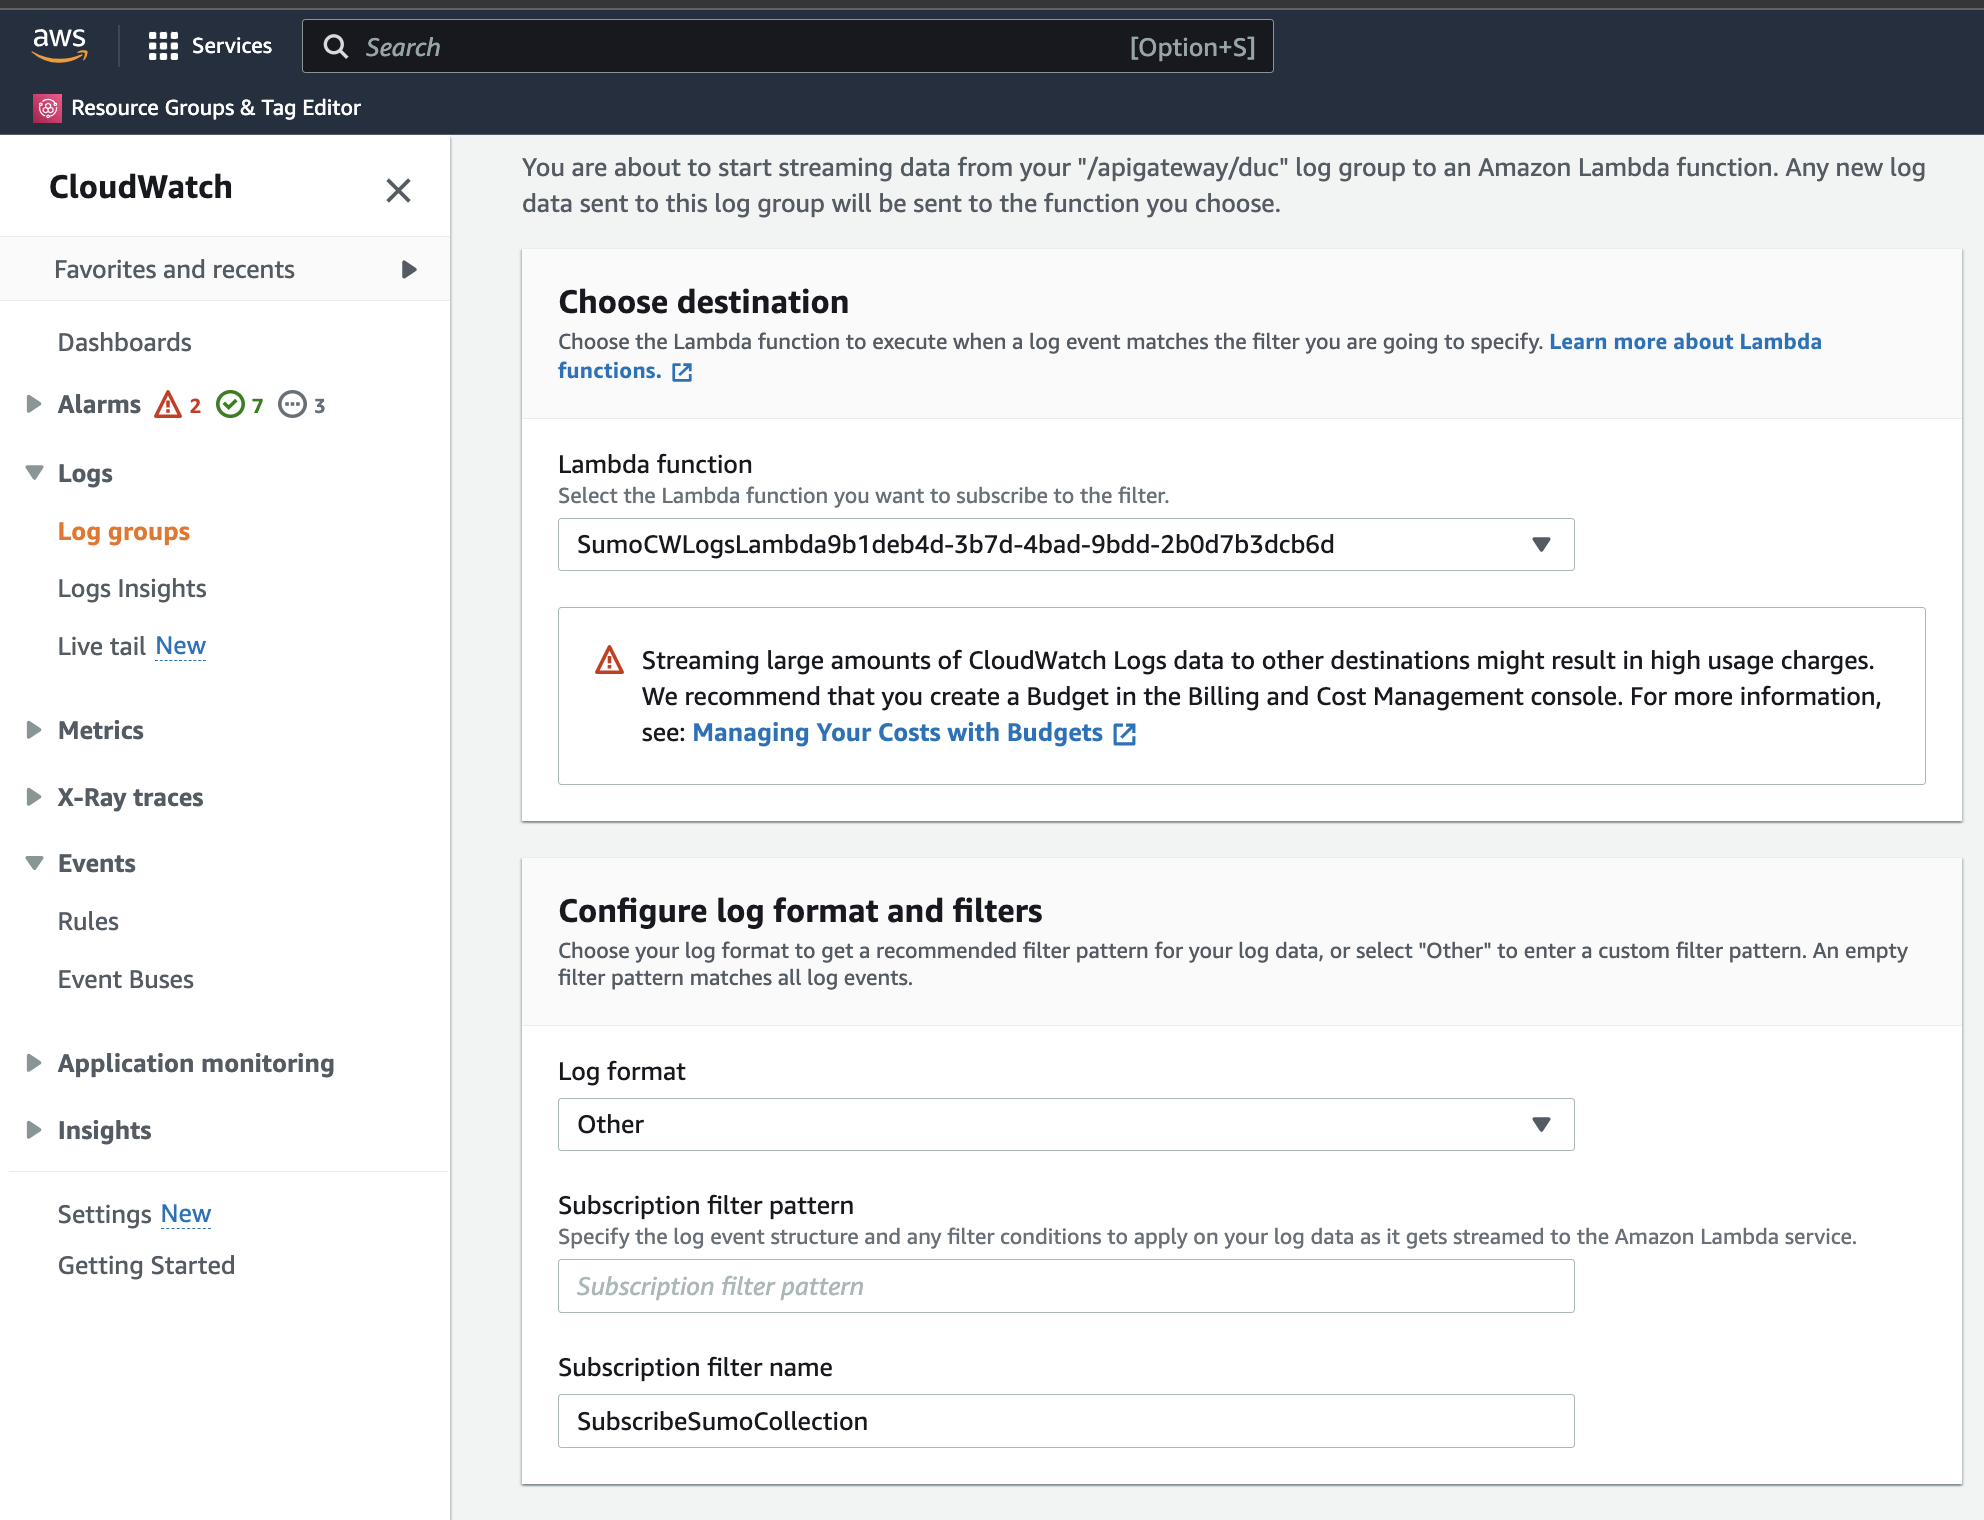The image size is (1984, 1520).
Task: Click the insufficient-data alarms icon next to Alarms
Action: tap(291, 404)
